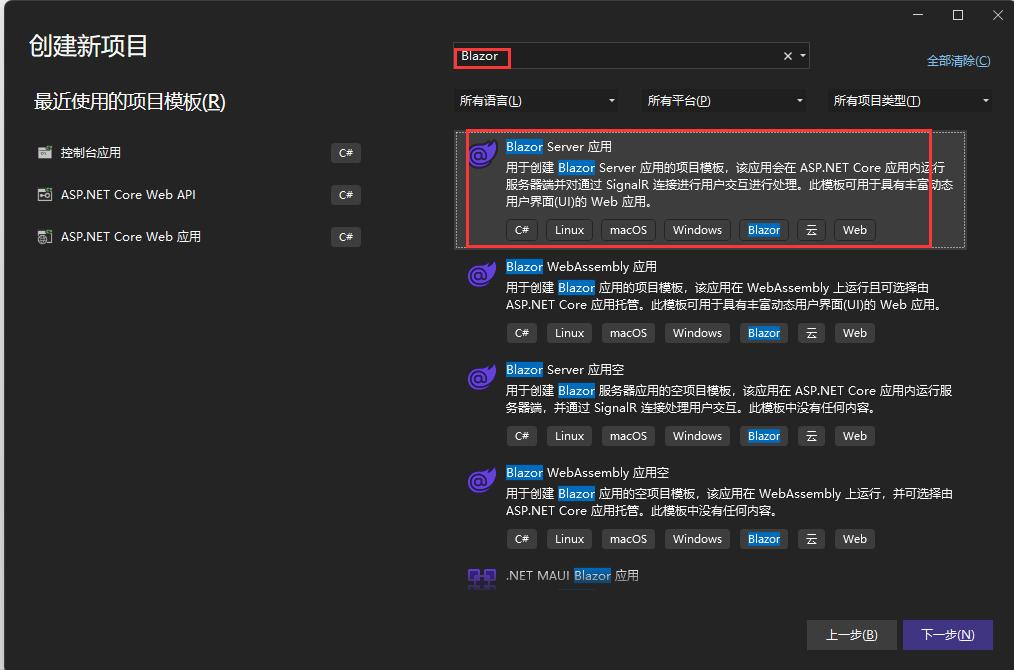Click the C# tag beside 控制台应用

pyautogui.click(x=345, y=153)
